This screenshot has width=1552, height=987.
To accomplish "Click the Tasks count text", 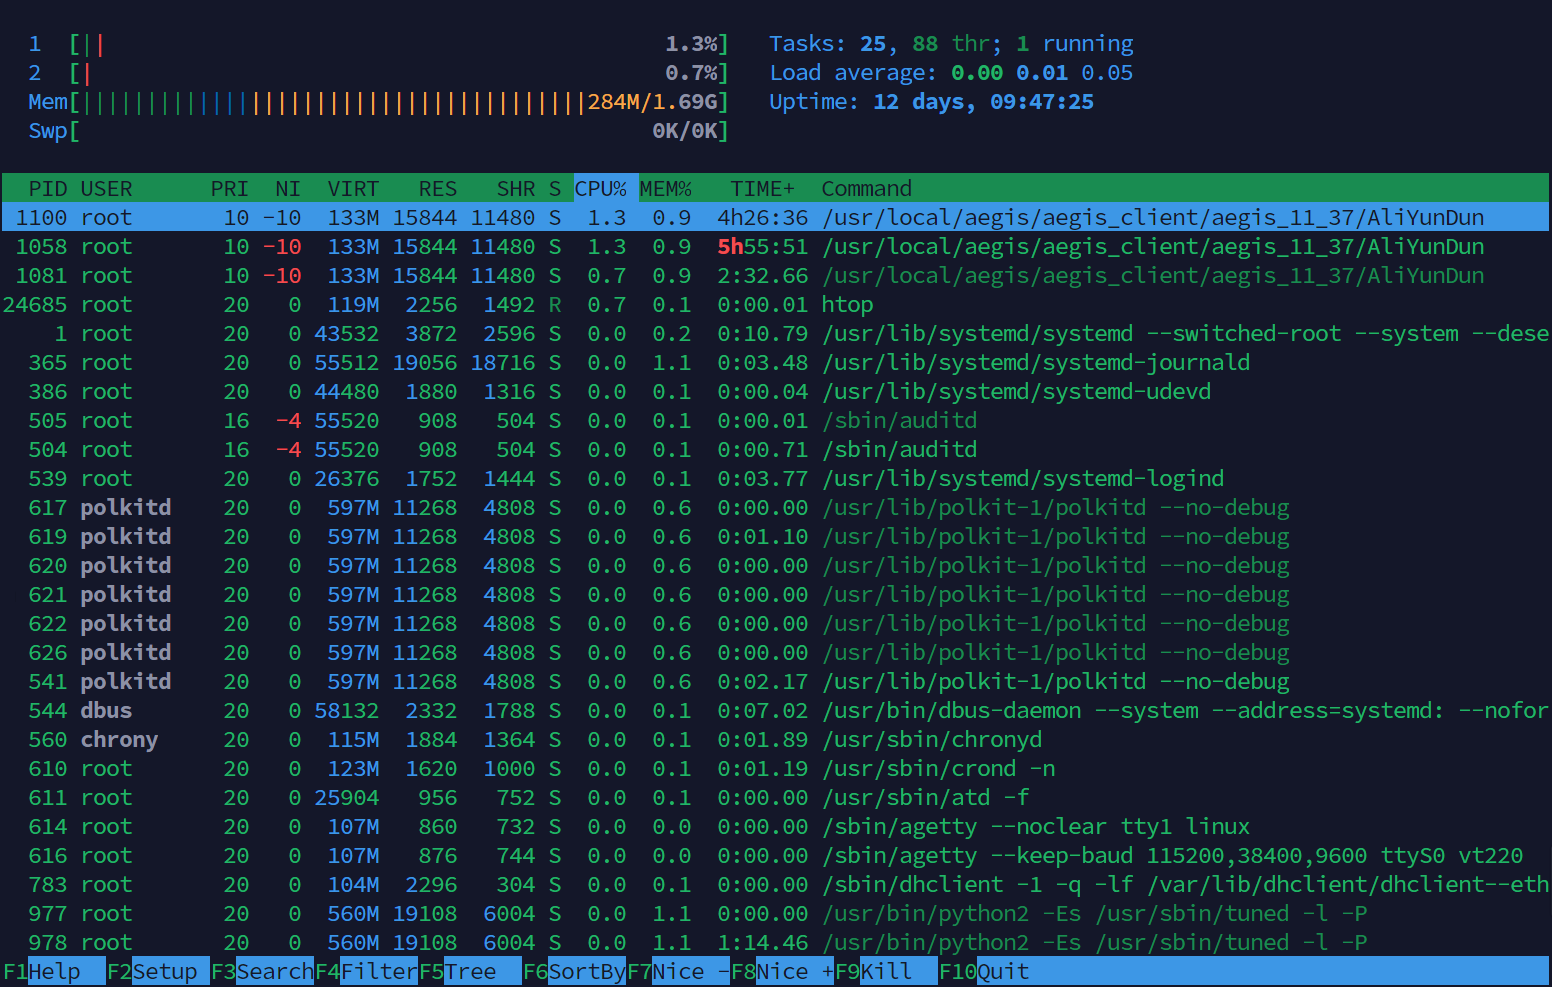I will point(951,44).
